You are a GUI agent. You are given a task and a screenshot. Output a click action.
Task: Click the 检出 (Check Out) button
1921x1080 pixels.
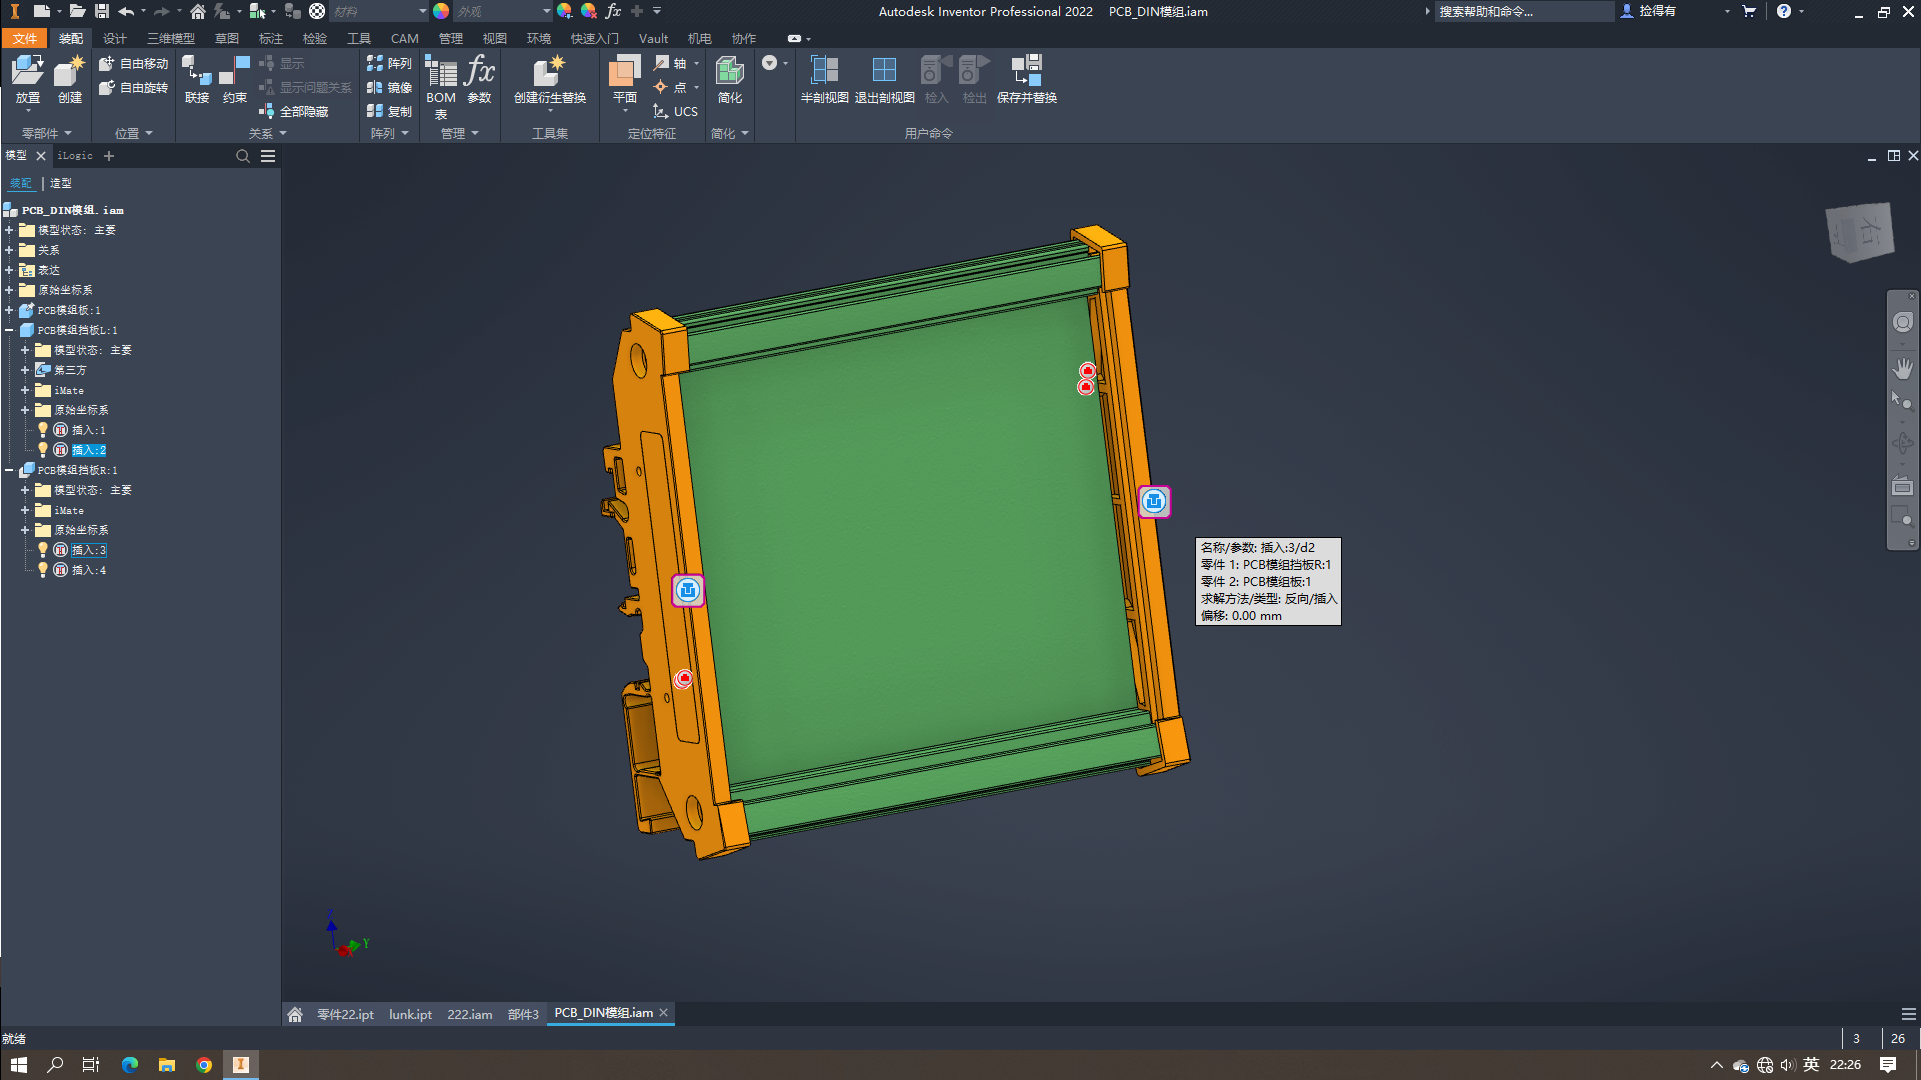click(x=973, y=80)
